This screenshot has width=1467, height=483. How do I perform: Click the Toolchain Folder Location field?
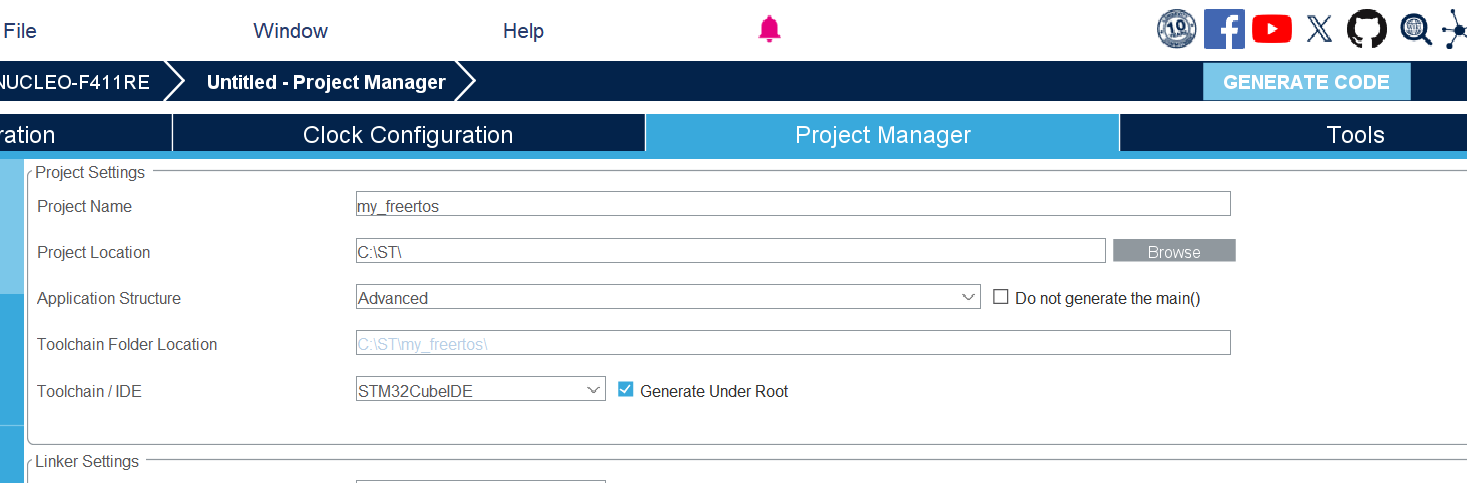[793, 343]
